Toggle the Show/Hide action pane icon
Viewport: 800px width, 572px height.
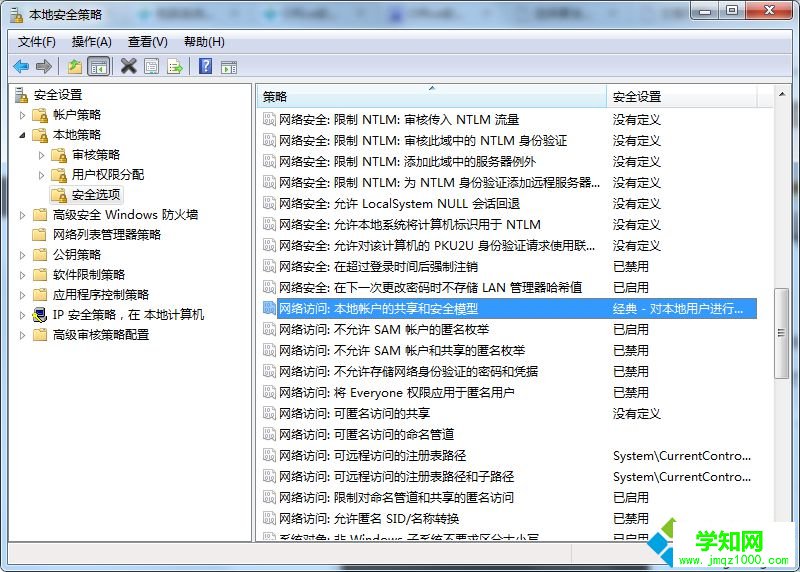tap(229, 67)
